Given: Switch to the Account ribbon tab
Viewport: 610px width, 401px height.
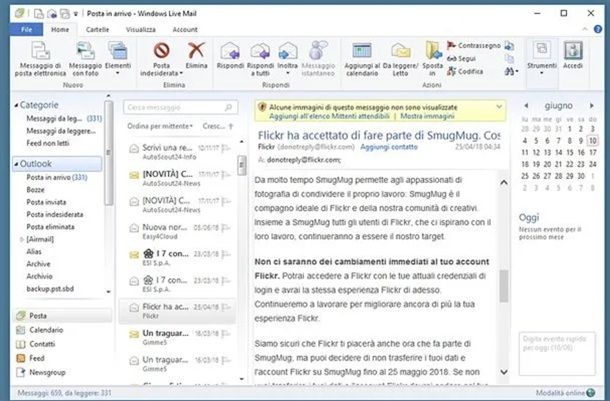Looking at the screenshot, I should (185, 30).
